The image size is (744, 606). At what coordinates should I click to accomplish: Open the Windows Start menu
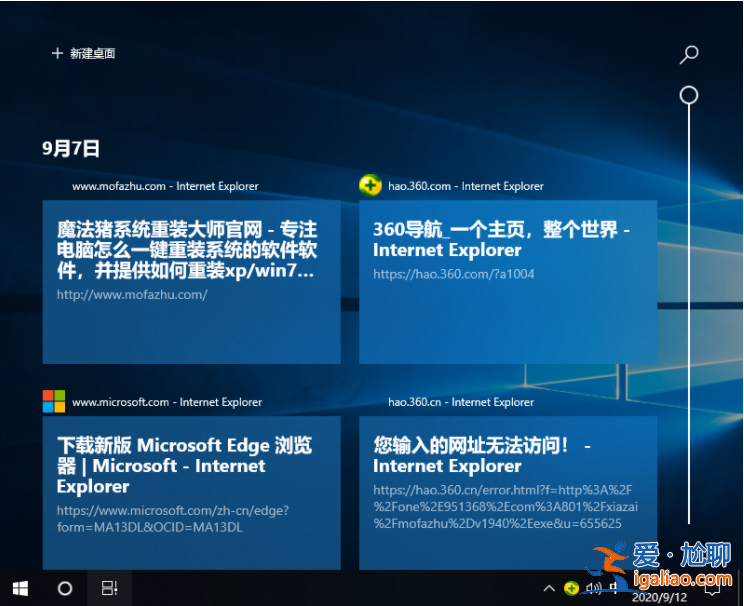tap(20, 588)
